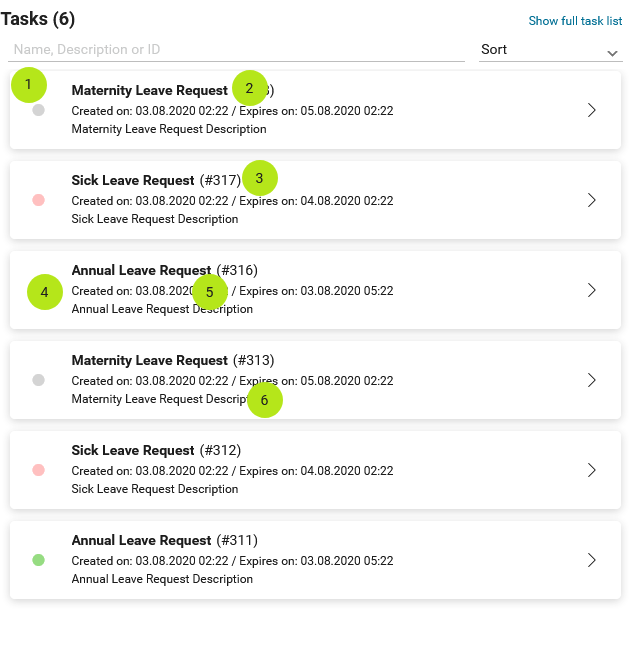Viewport: 629px width, 653px height.
Task: Click green status dot of Annual Leave #311
Action: (x=38, y=560)
